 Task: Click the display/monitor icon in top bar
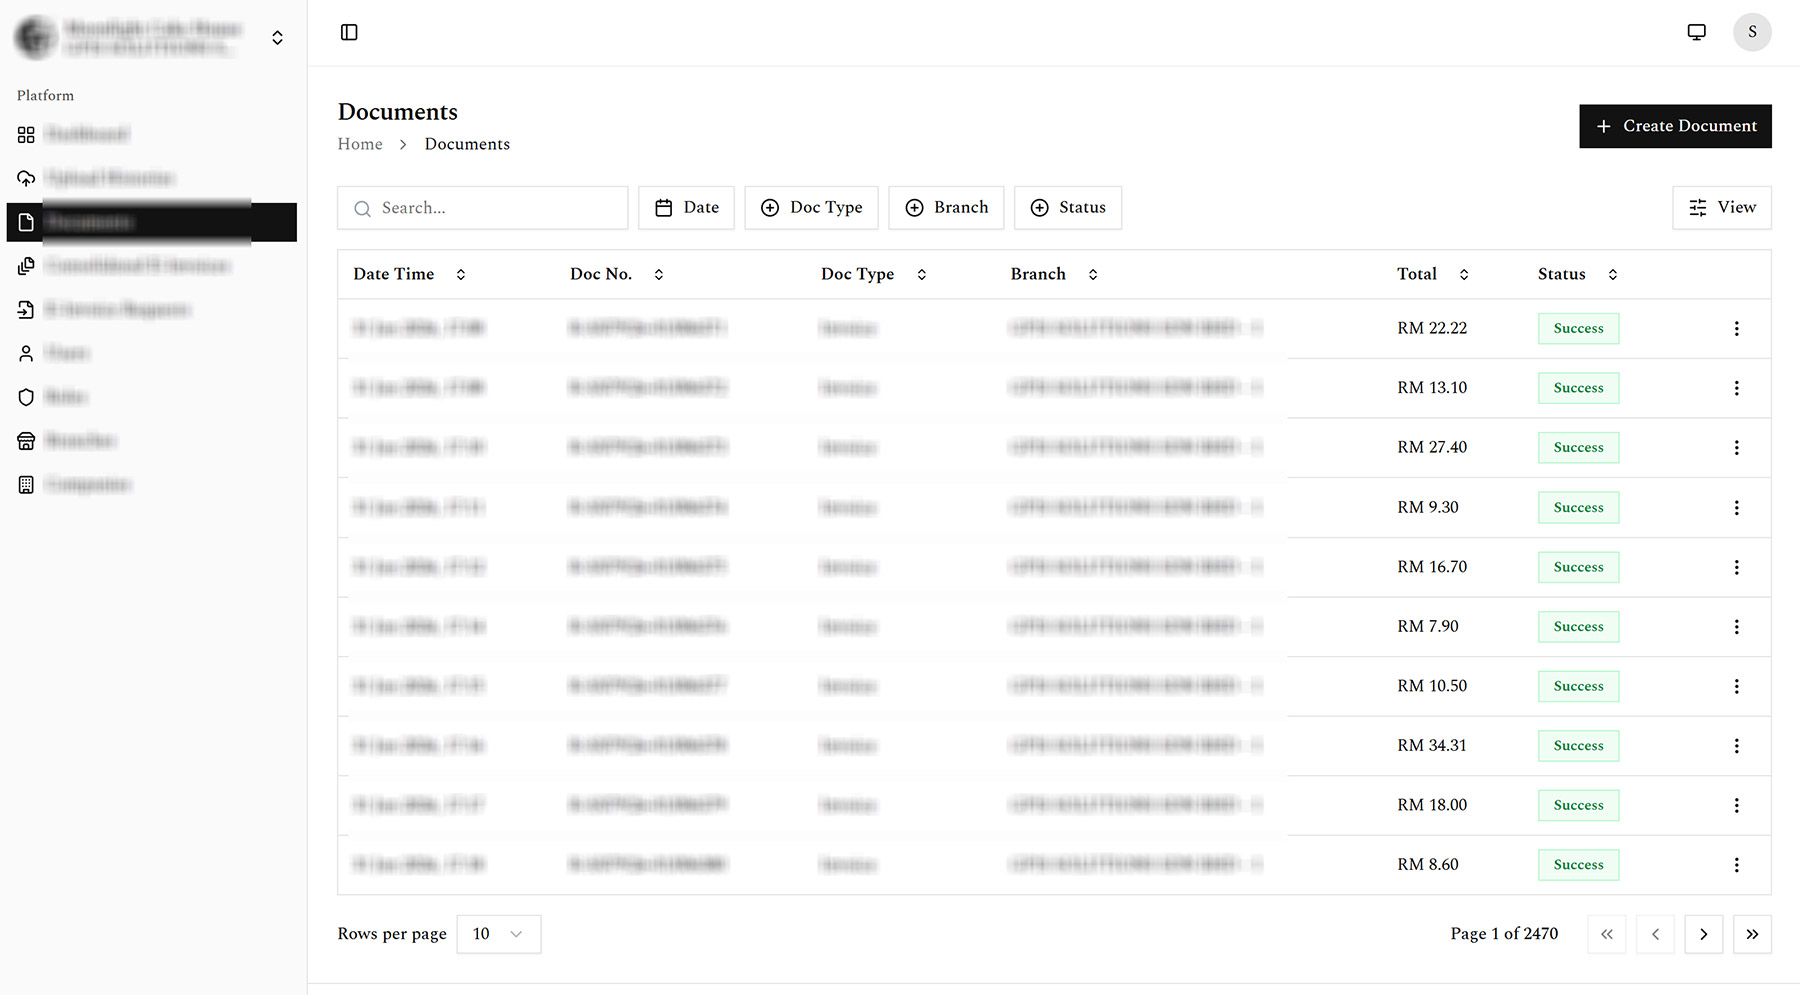1696,31
